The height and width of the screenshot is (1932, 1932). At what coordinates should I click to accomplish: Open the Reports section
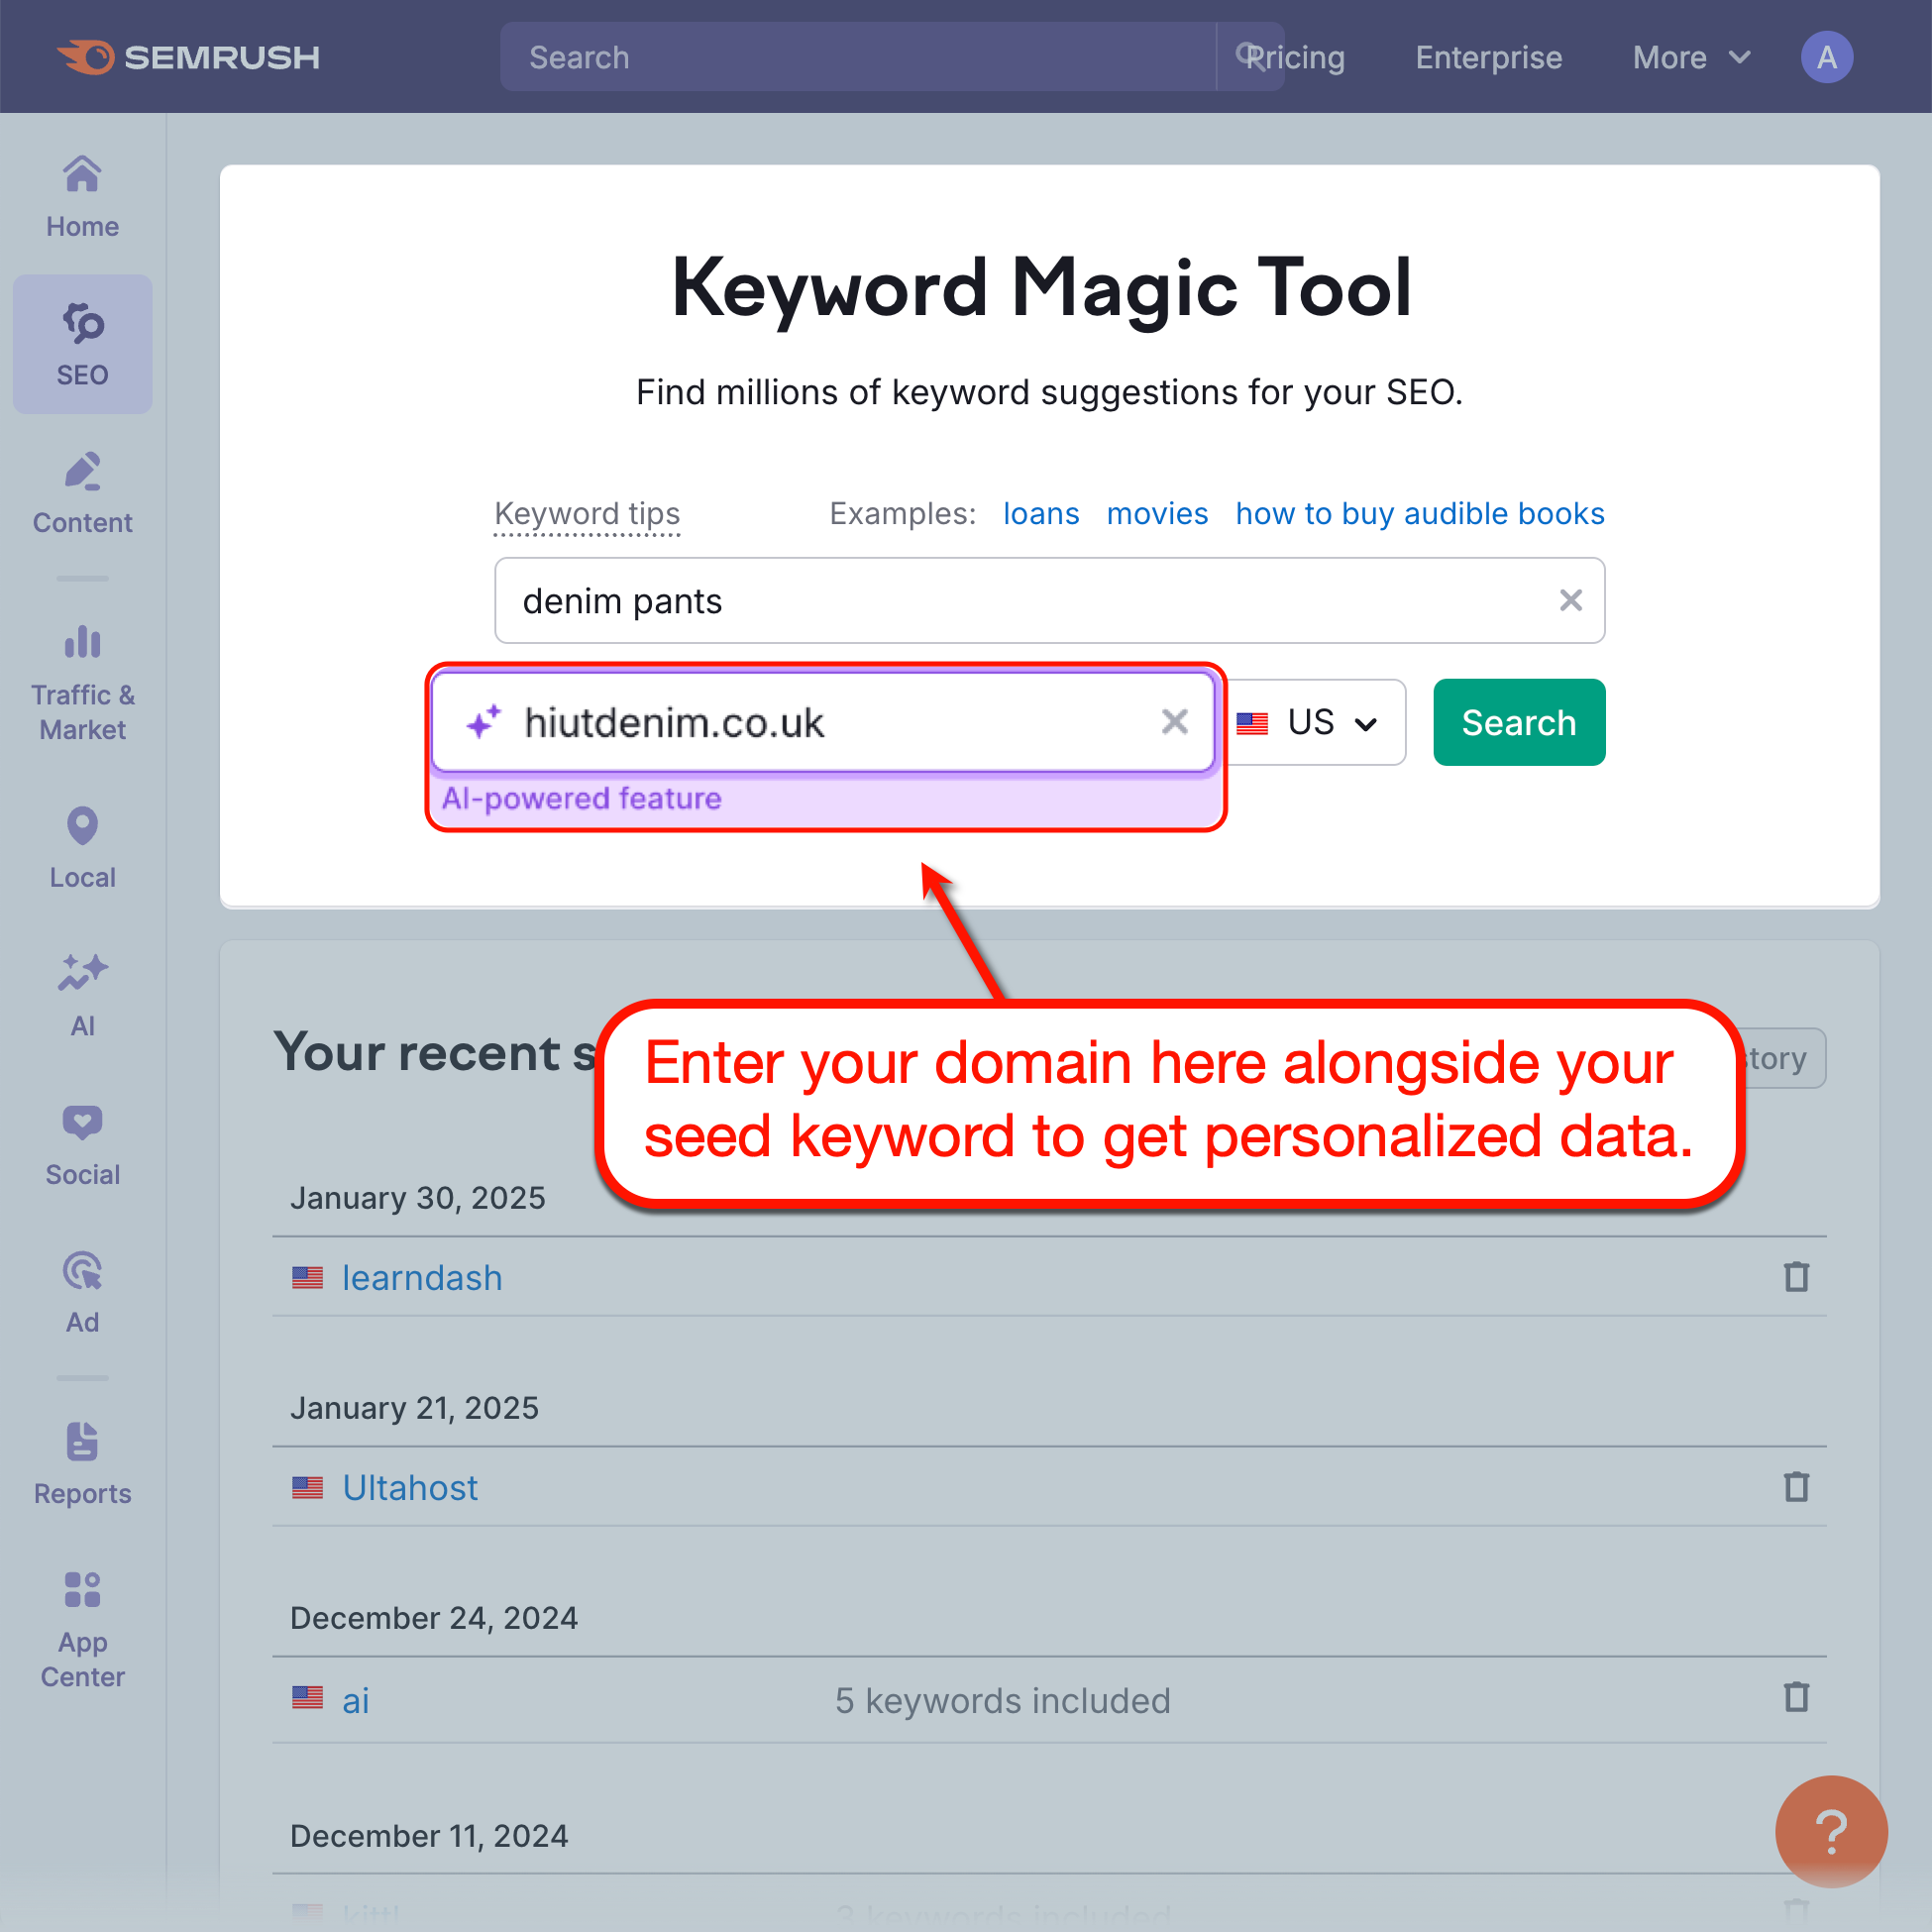tap(82, 1460)
